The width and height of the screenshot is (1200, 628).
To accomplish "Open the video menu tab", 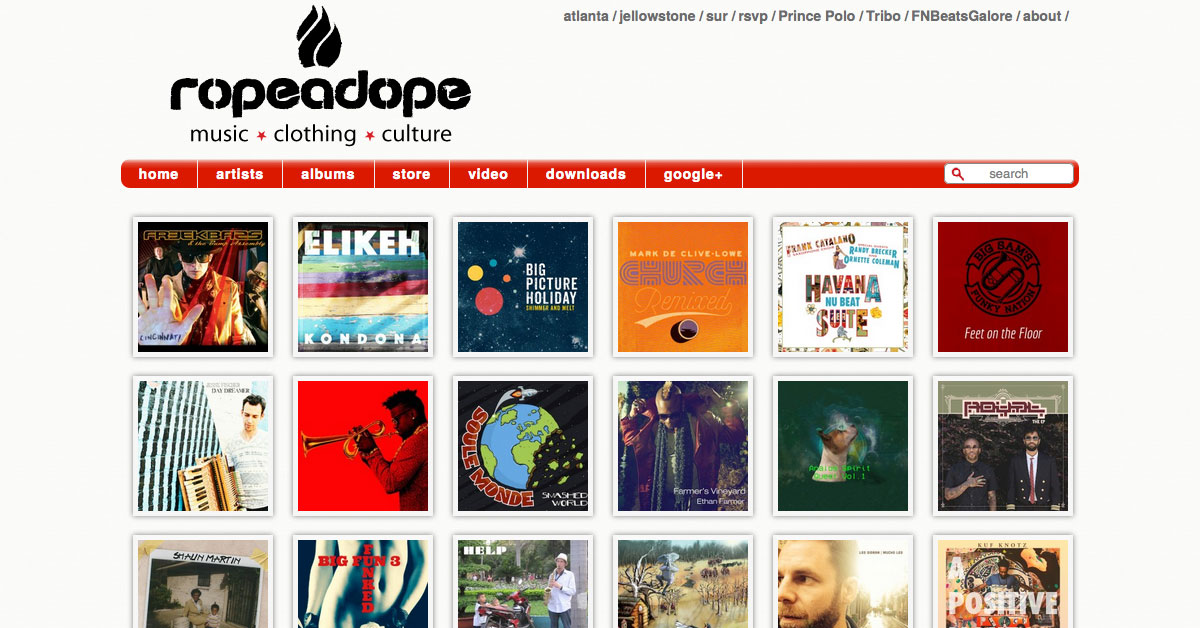I will click(x=488, y=174).
